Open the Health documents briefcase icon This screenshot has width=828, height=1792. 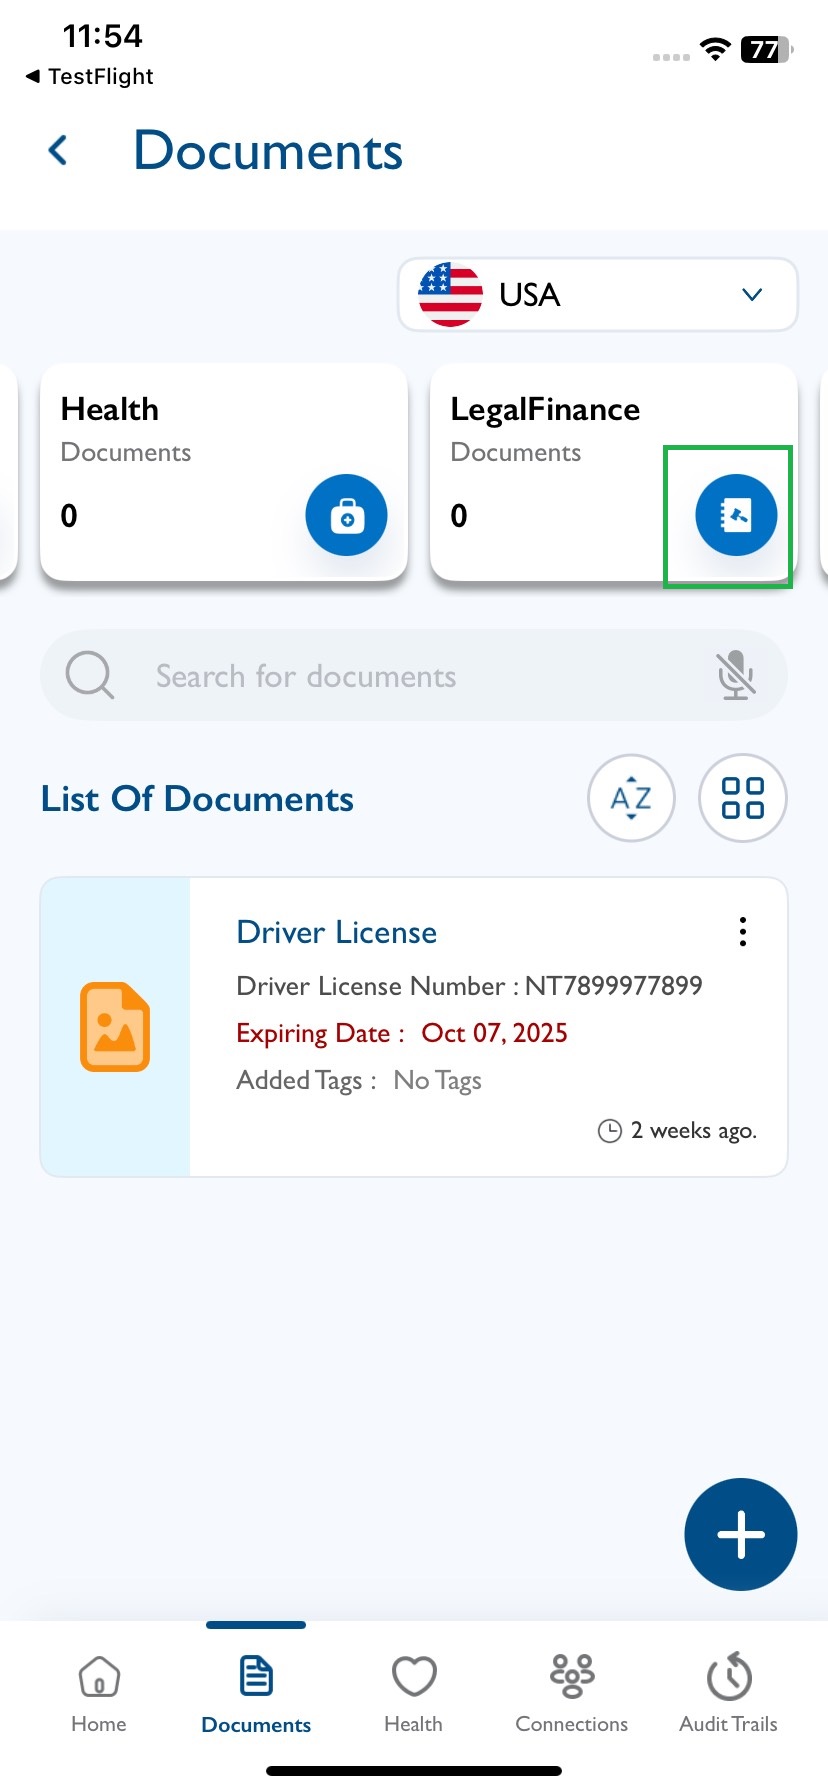click(346, 515)
